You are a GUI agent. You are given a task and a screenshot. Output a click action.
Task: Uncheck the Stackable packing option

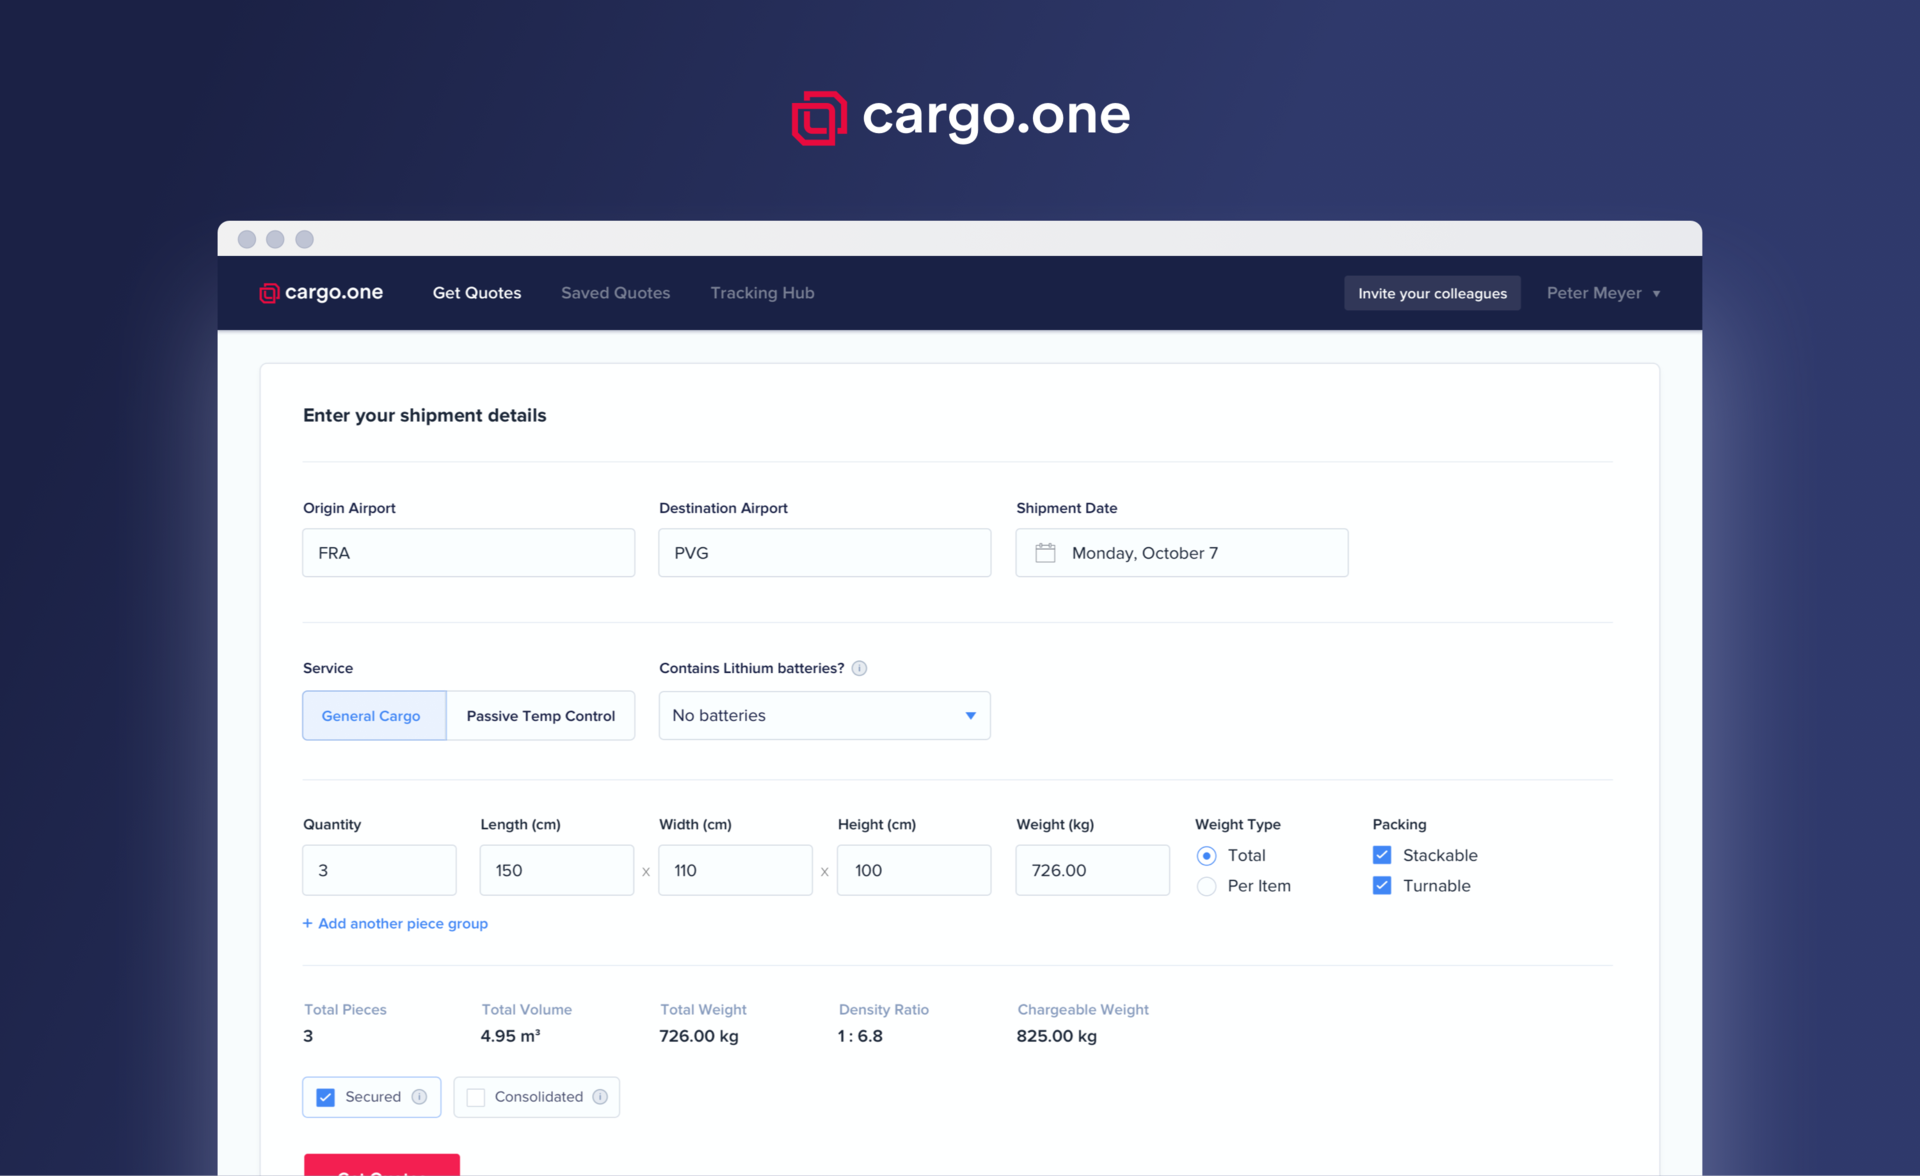(x=1382, y=855)
